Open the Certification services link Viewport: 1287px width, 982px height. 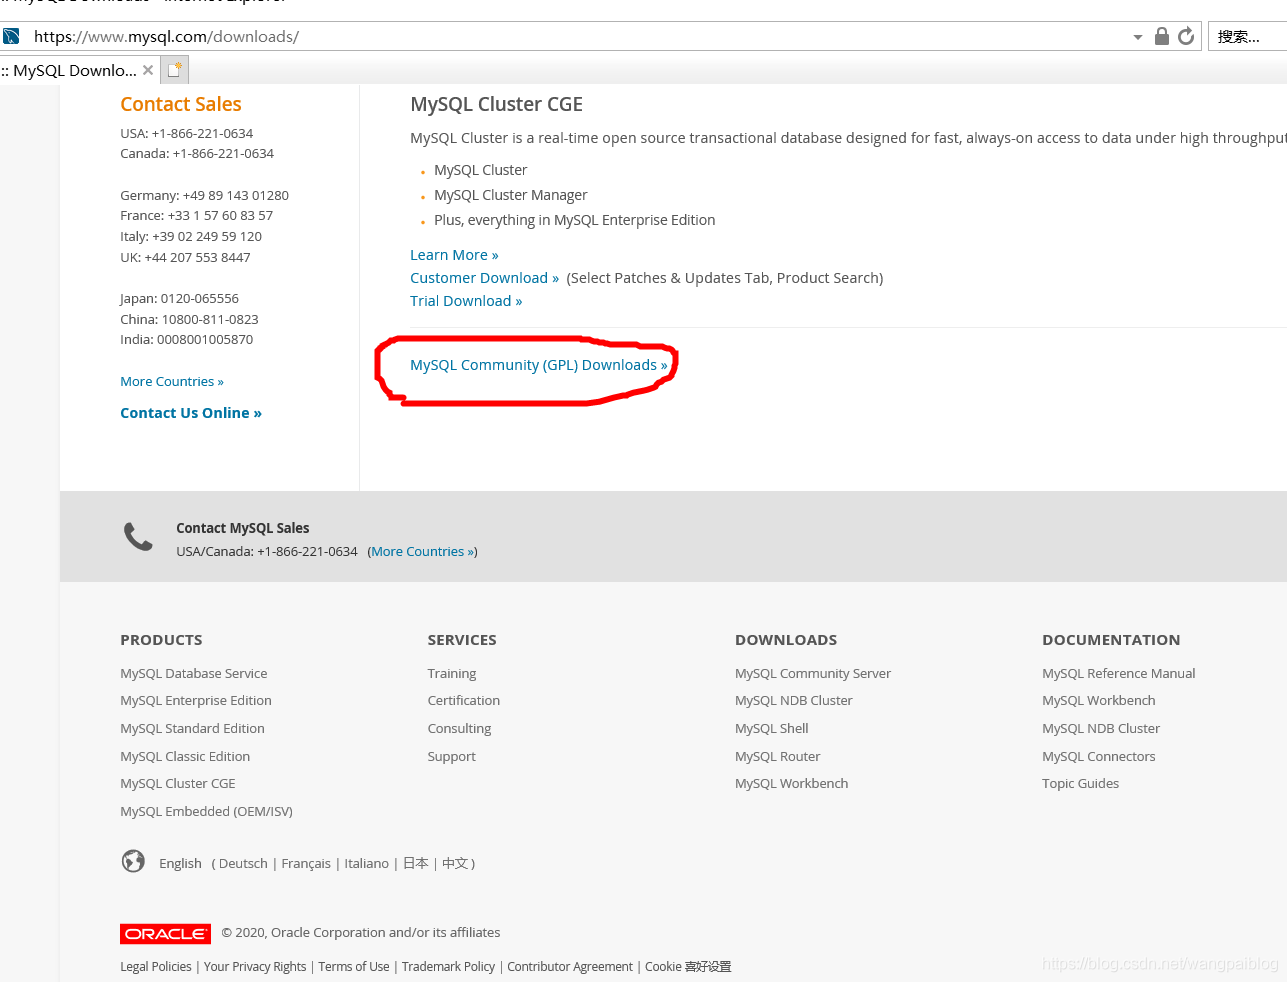coord(464,701)
